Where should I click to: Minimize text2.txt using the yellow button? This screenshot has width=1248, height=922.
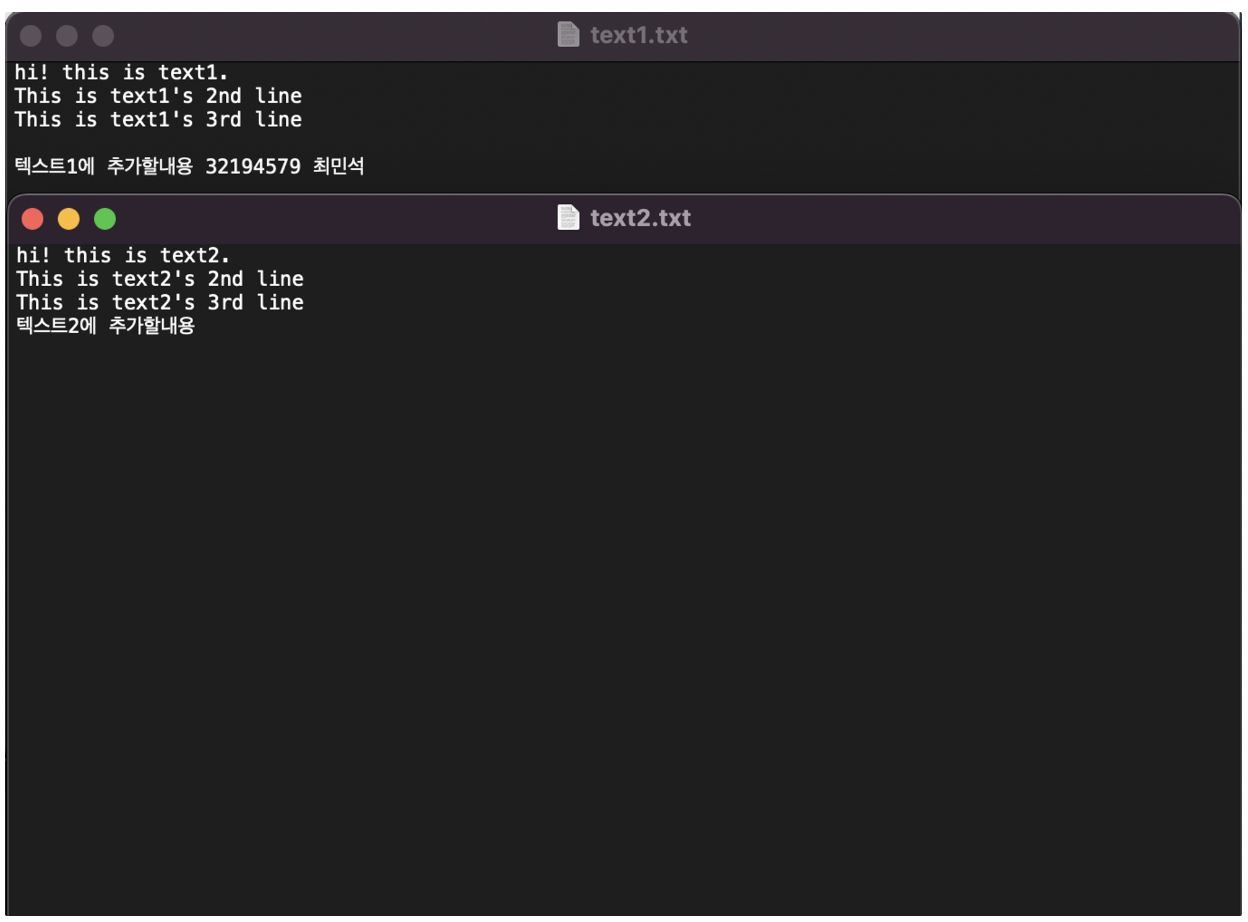68,219
